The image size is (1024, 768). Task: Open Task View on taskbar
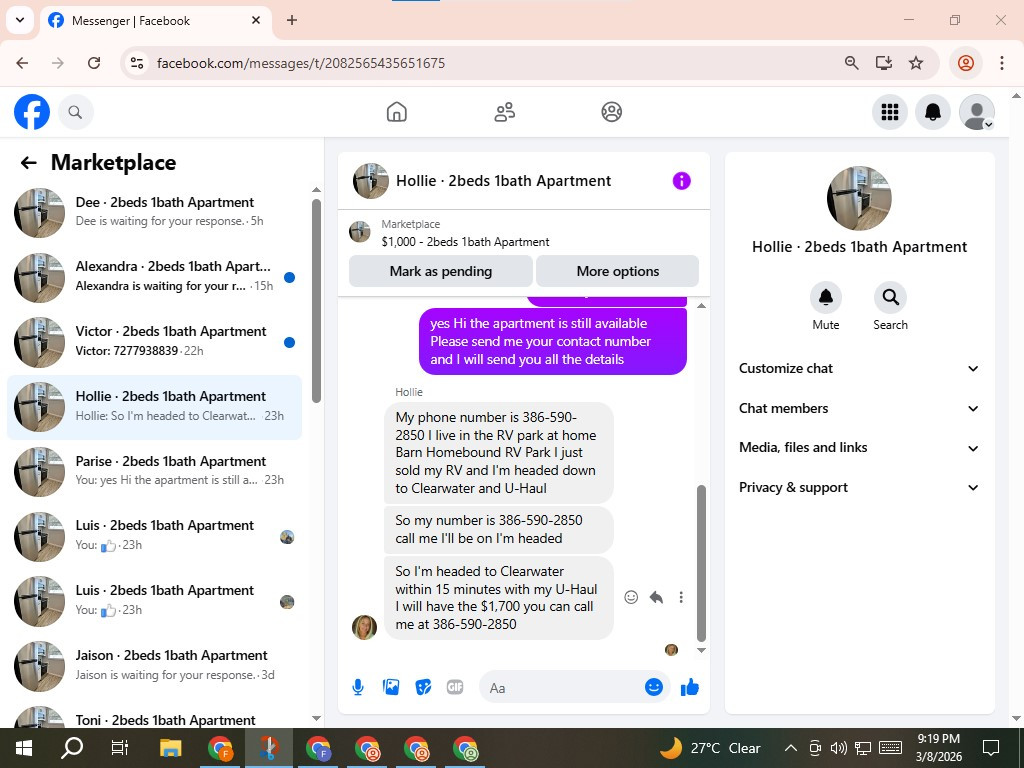point(120,748)
